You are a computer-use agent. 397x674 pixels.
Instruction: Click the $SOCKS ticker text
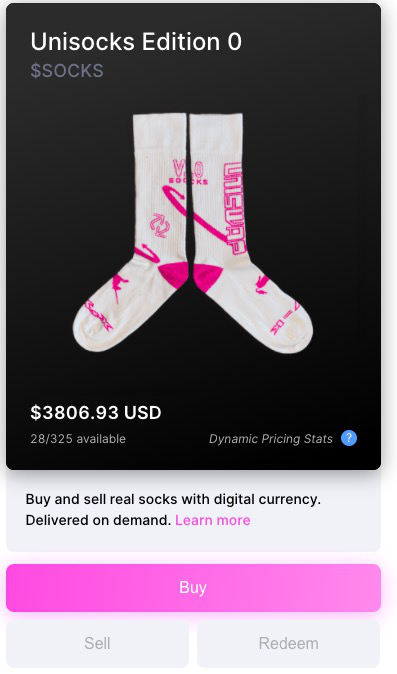(x=67, y=70)
